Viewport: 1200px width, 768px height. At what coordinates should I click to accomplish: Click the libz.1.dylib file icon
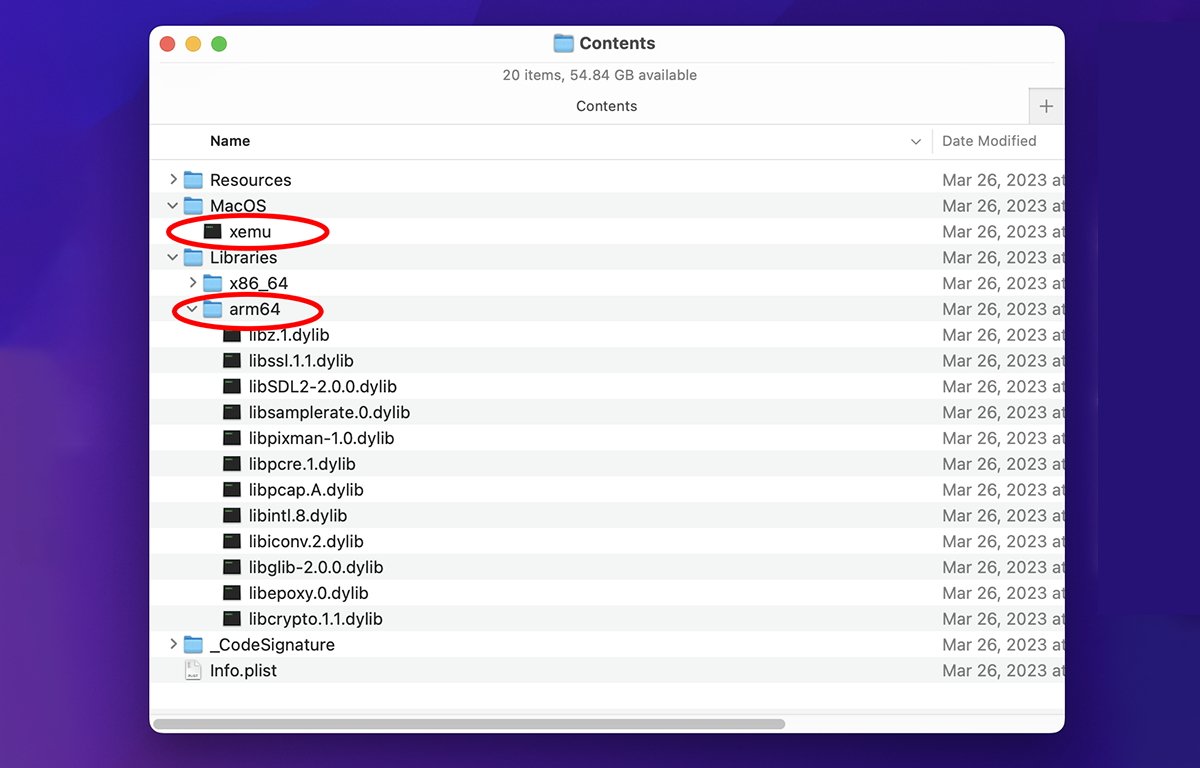click(232, 335)
